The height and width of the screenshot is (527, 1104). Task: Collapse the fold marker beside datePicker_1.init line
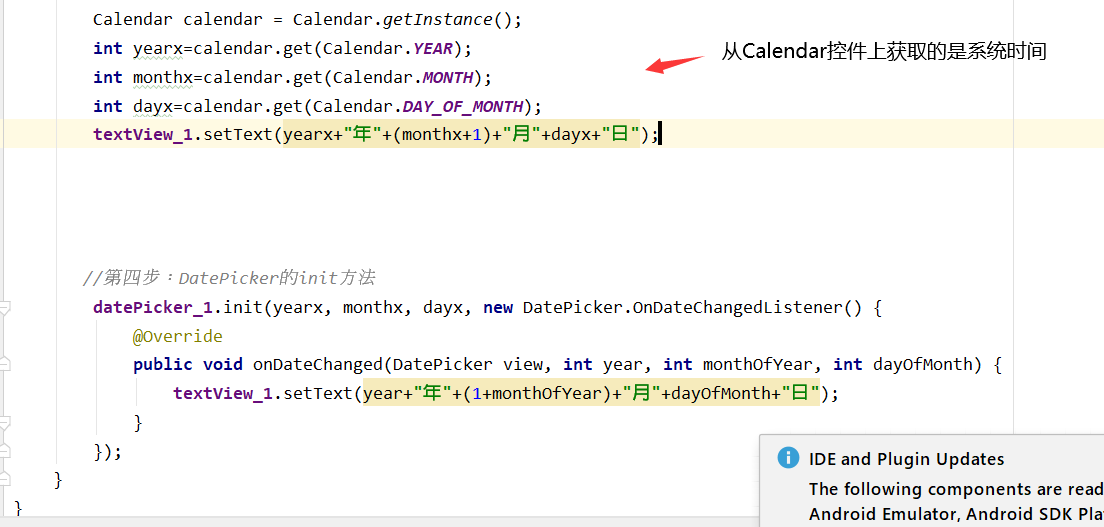pyautogui.click(x=4, y=308)
